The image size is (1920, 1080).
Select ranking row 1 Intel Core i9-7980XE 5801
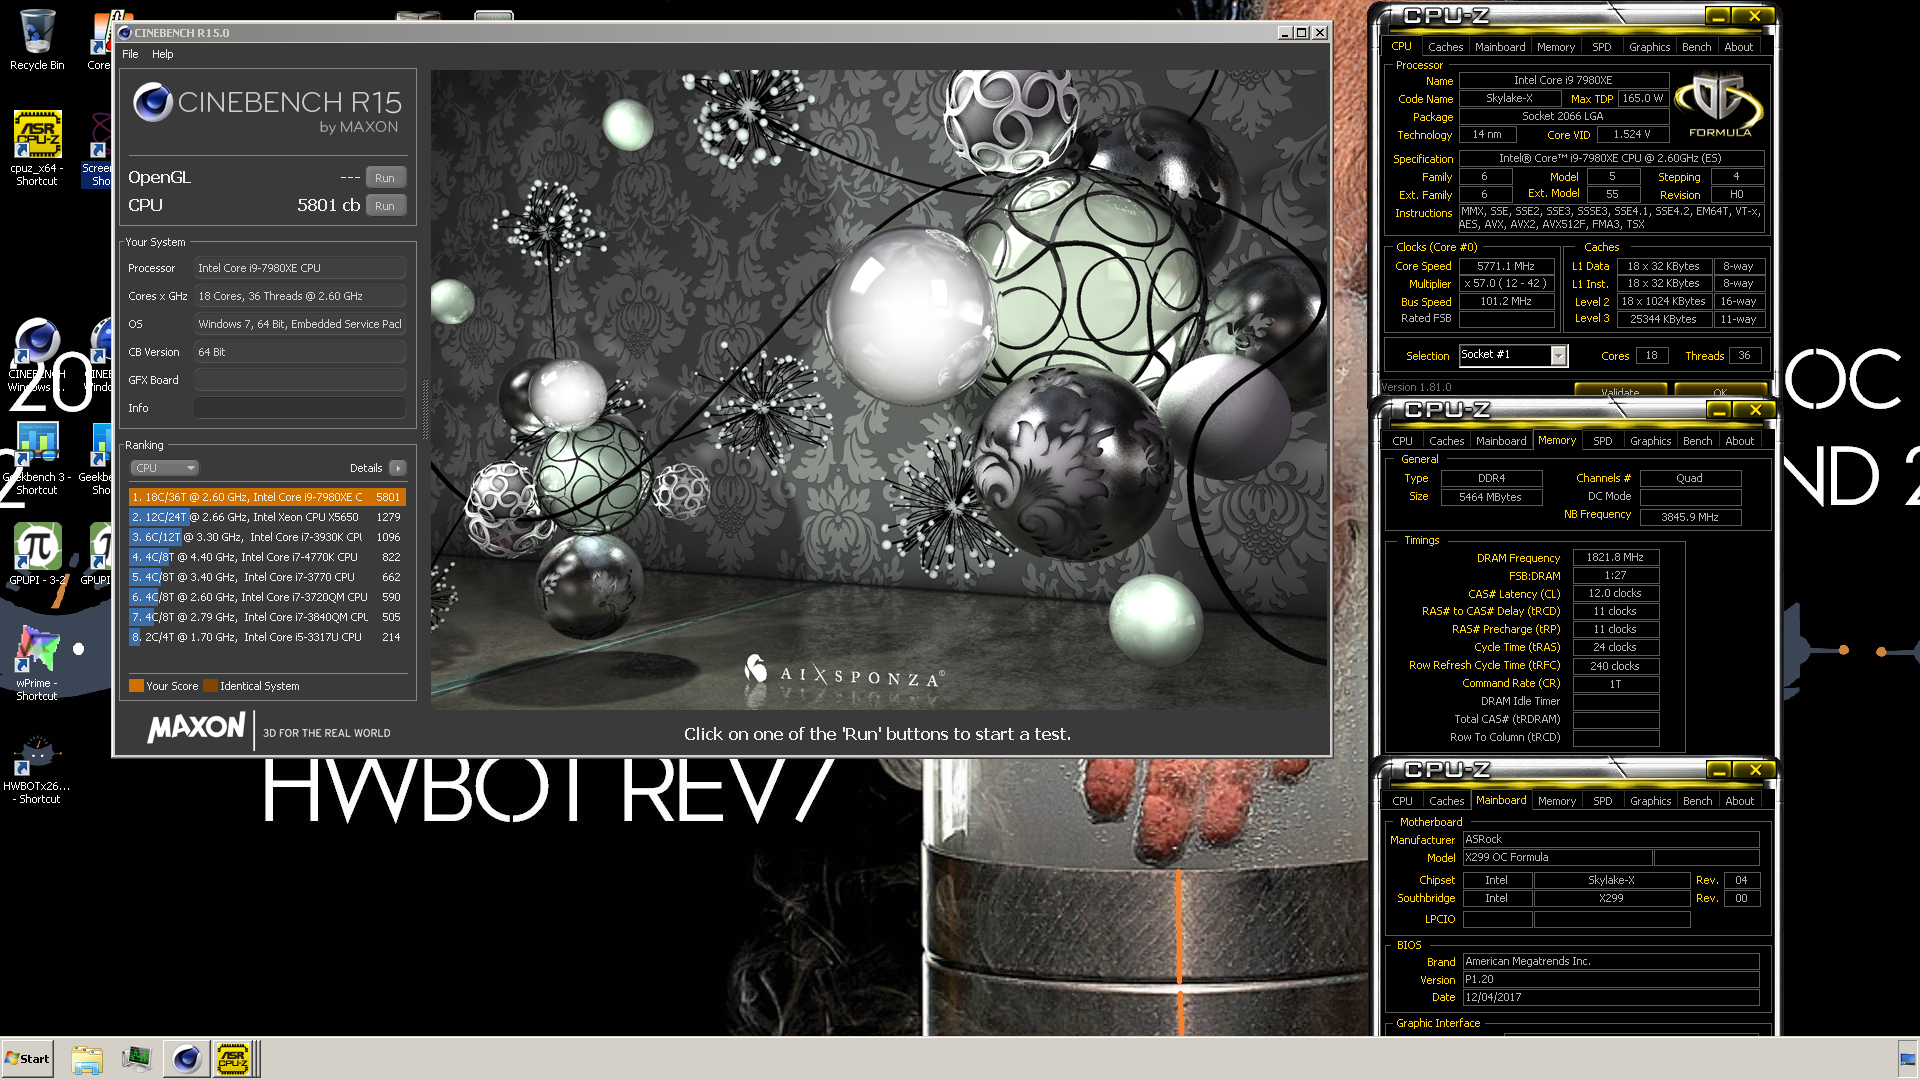tap(267, 497)
